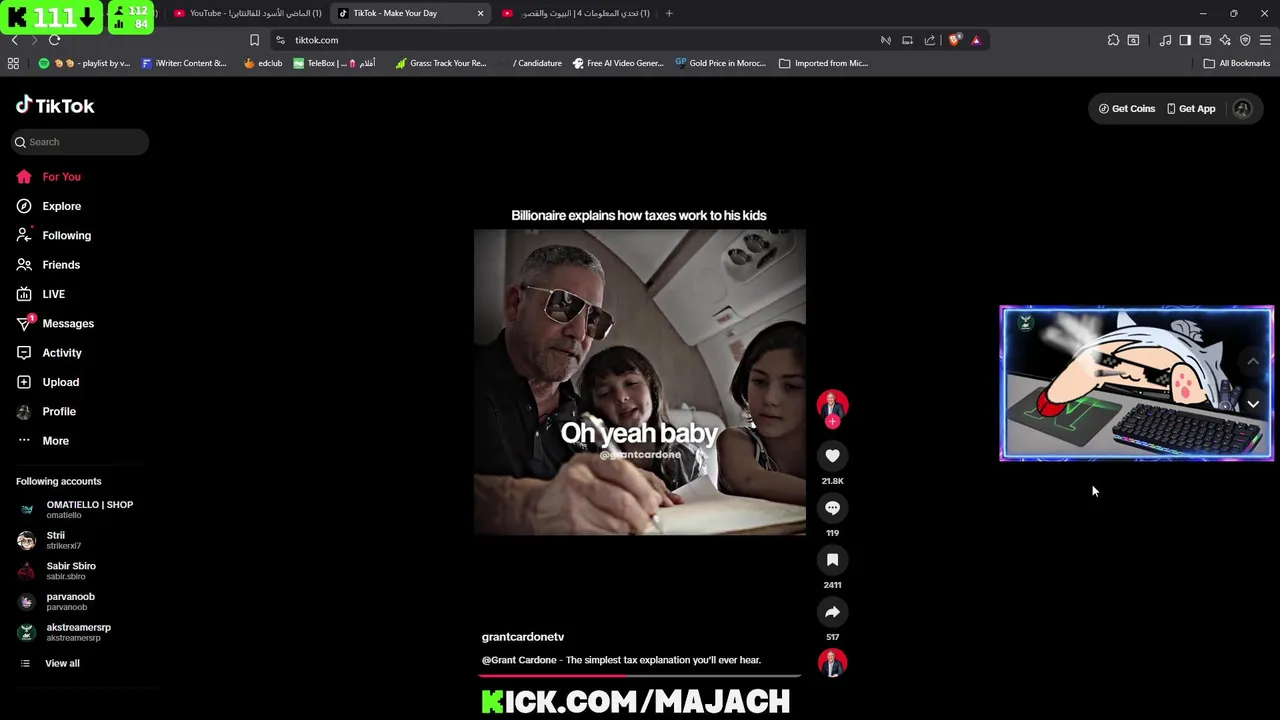This screenshot has height=720, width=1280.
Task: Expand the Imported from Microsoft bookmarks folder
Action: [x=823, y=63]
